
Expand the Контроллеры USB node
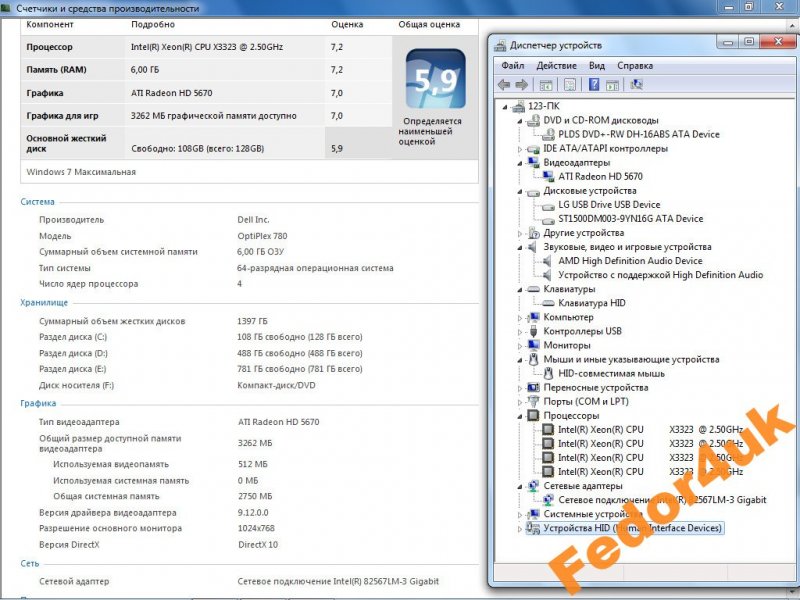pyautogui.click(x=520, y=331)
